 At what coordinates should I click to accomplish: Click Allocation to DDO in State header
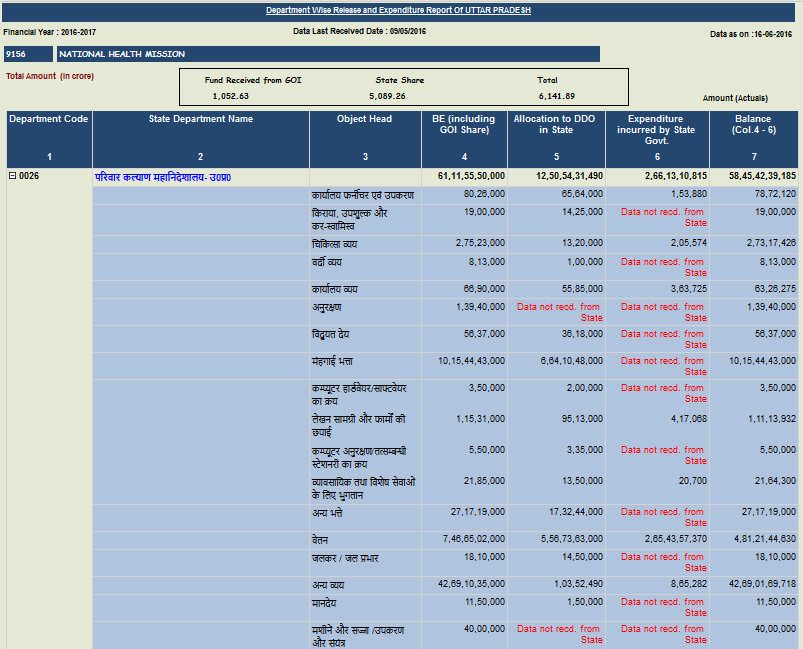[x=556, y=139]
